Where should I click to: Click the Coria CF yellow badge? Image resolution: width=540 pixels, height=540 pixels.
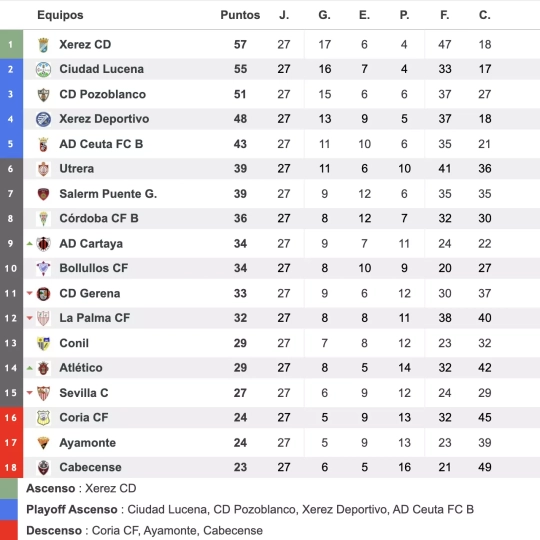click(x=43, y=418)
